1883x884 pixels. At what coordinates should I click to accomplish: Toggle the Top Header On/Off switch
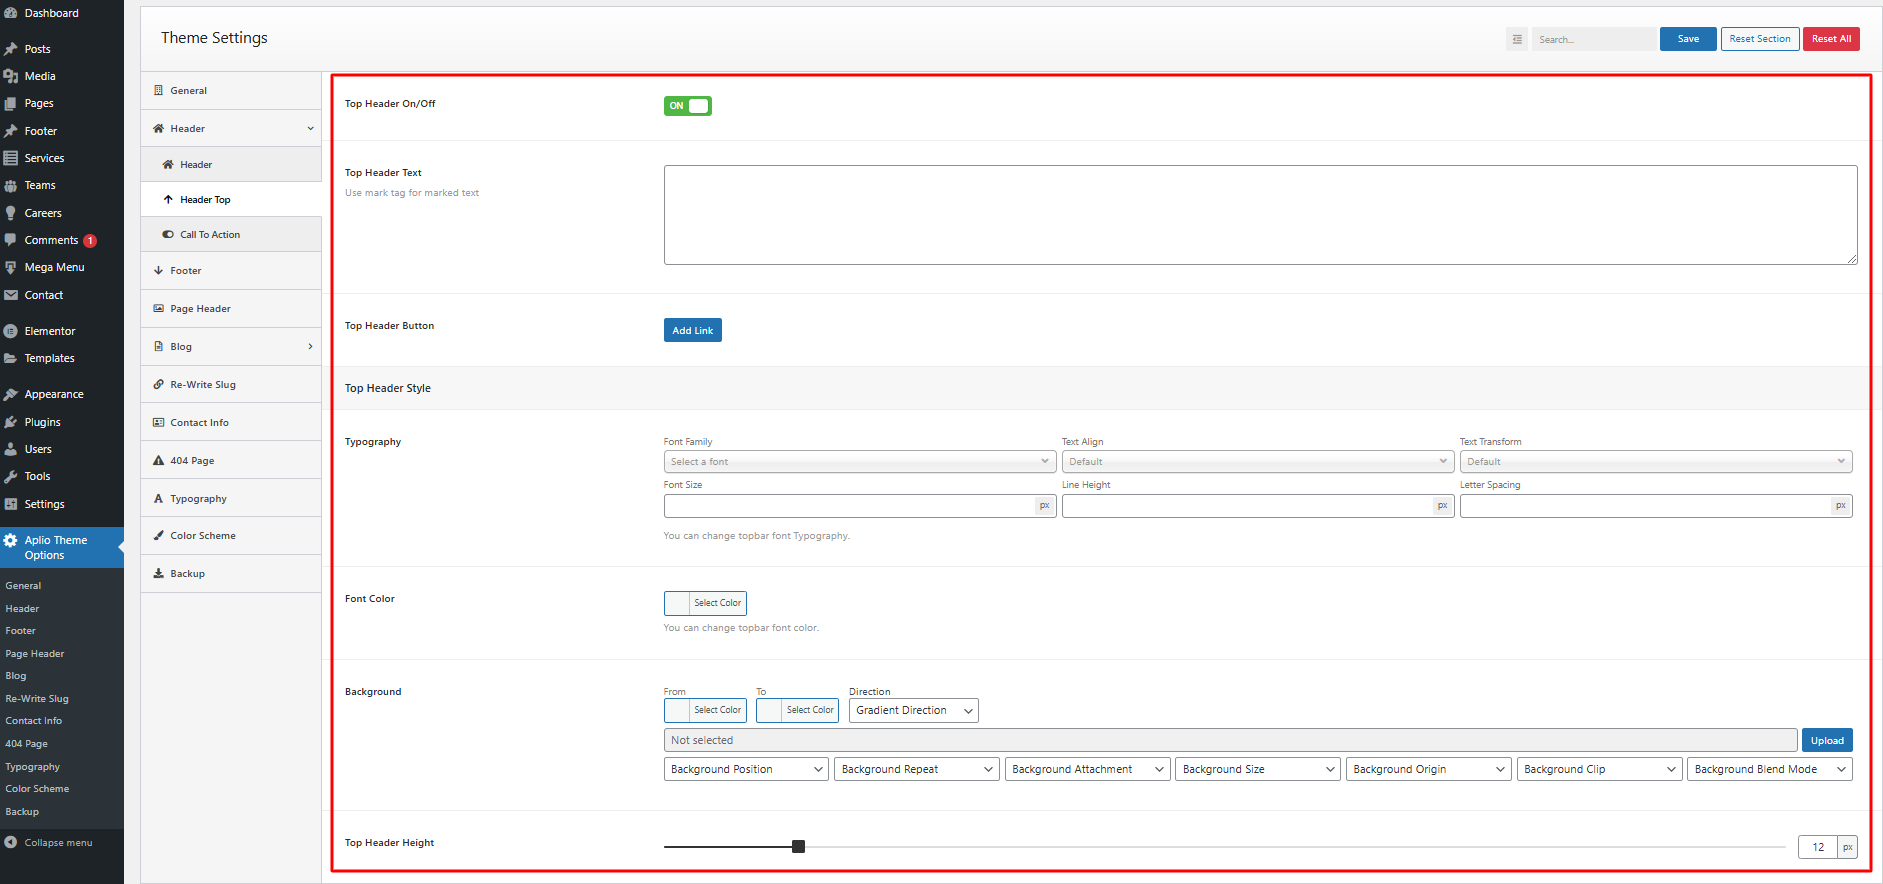point(688,106)
